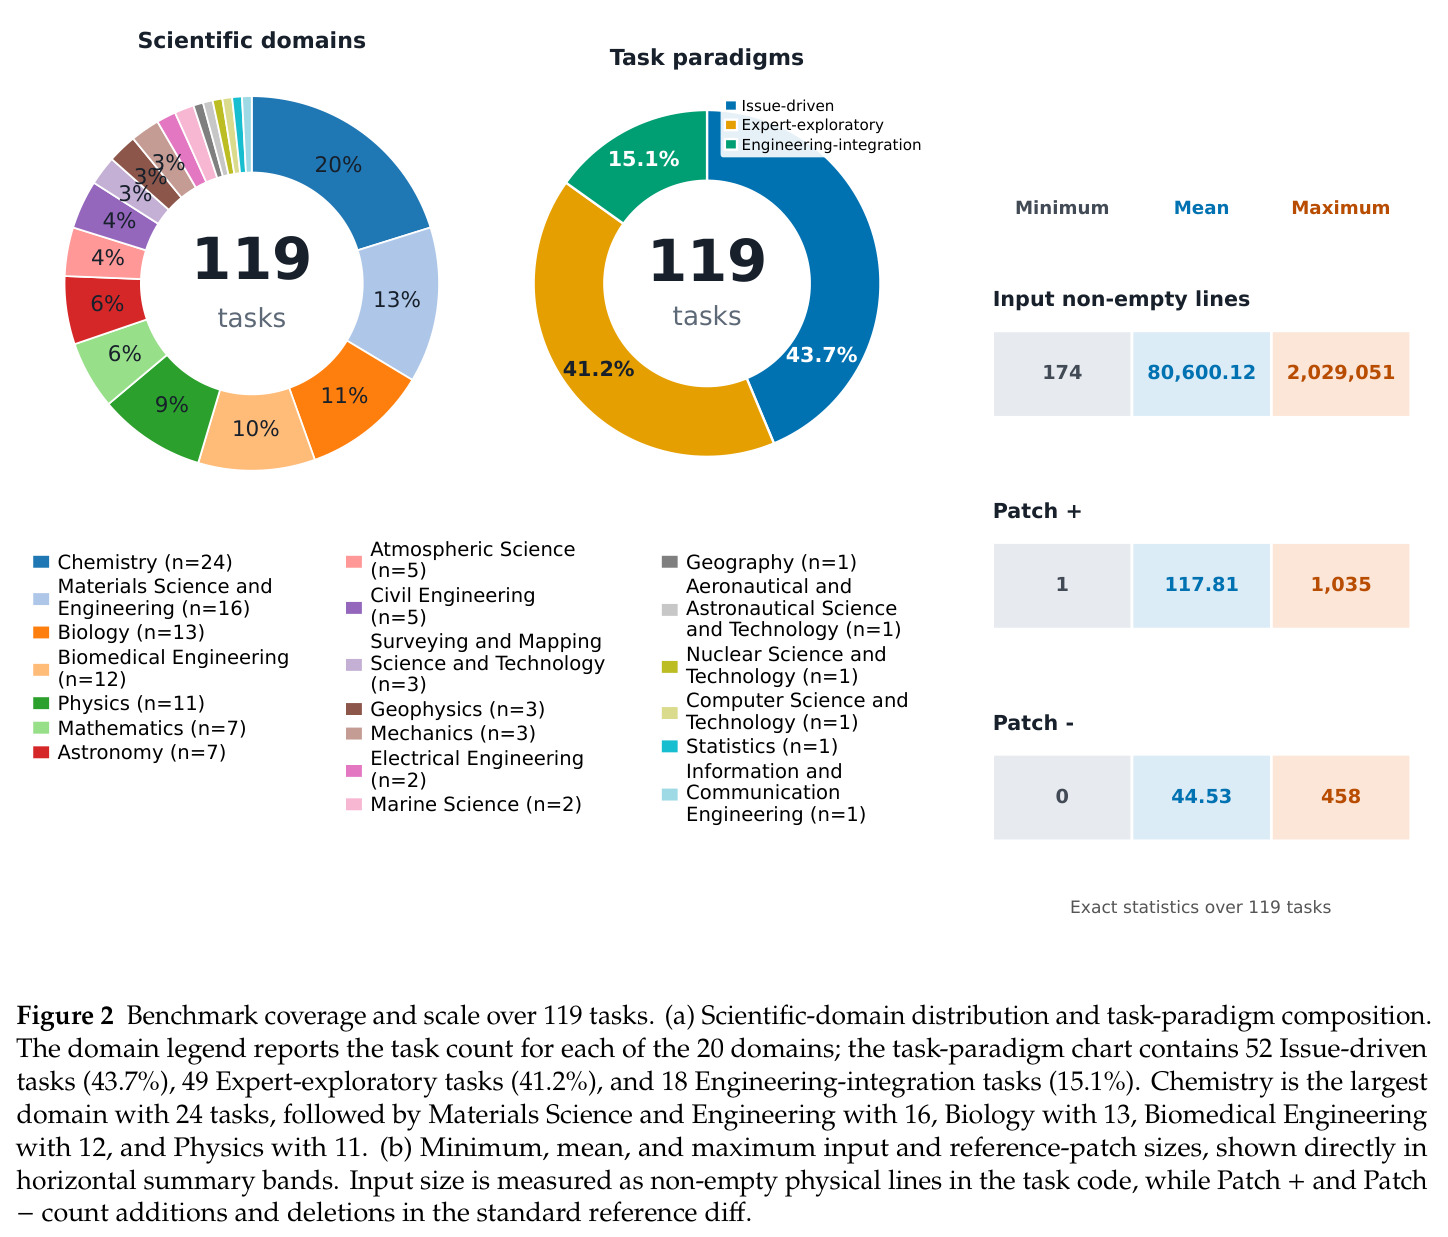Click the Statistics legend swatch
This screenshot has width=1448, height=1237.
(670, 746)
